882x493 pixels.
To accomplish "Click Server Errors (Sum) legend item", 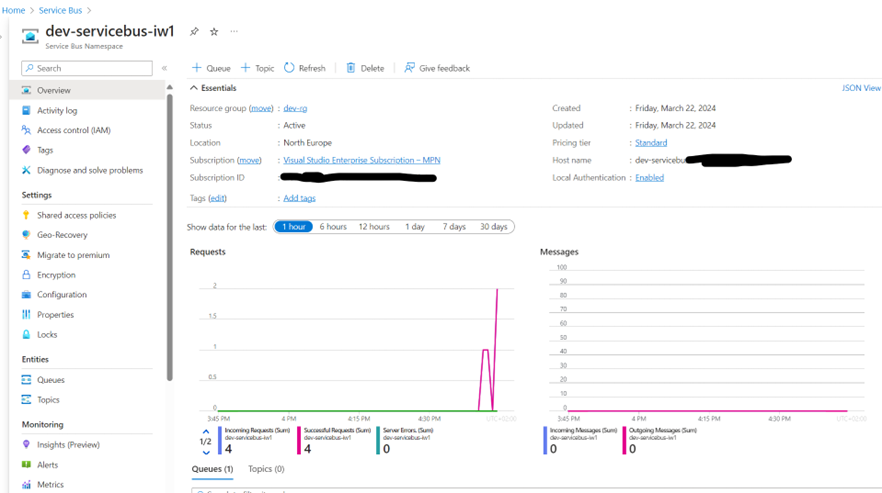I will click(406, 441).
